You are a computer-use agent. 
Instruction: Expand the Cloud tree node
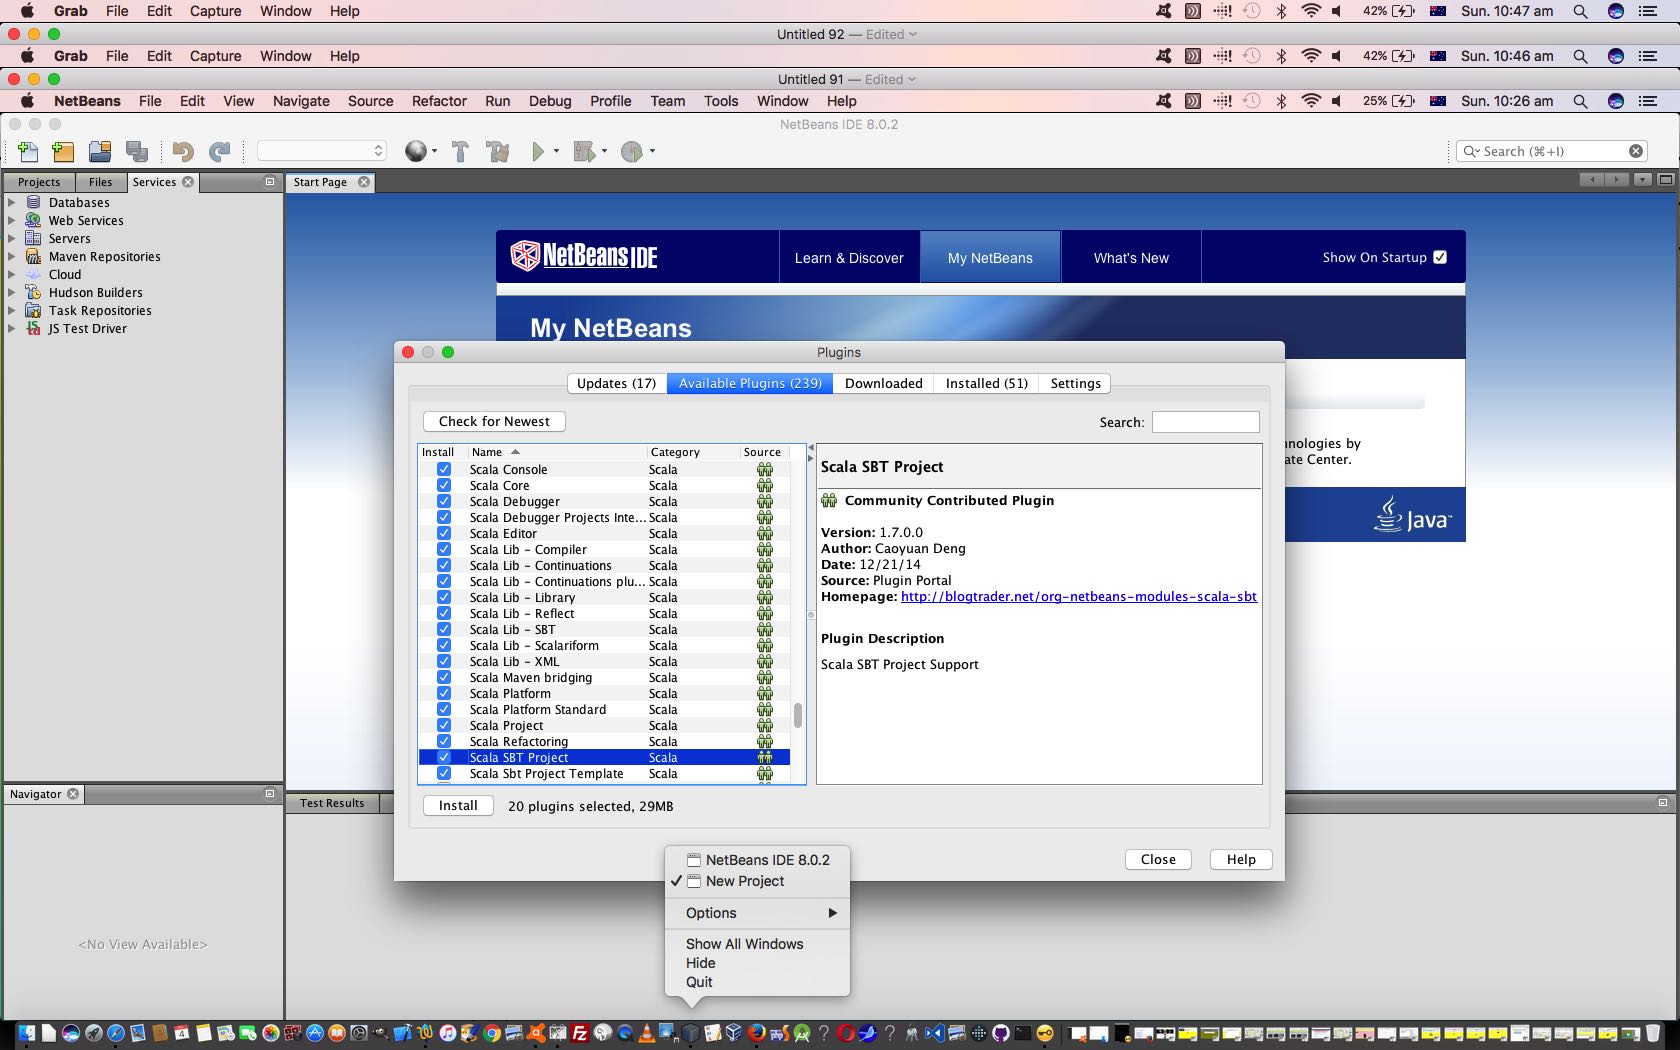pyautogui.click(x=12, y=274)
